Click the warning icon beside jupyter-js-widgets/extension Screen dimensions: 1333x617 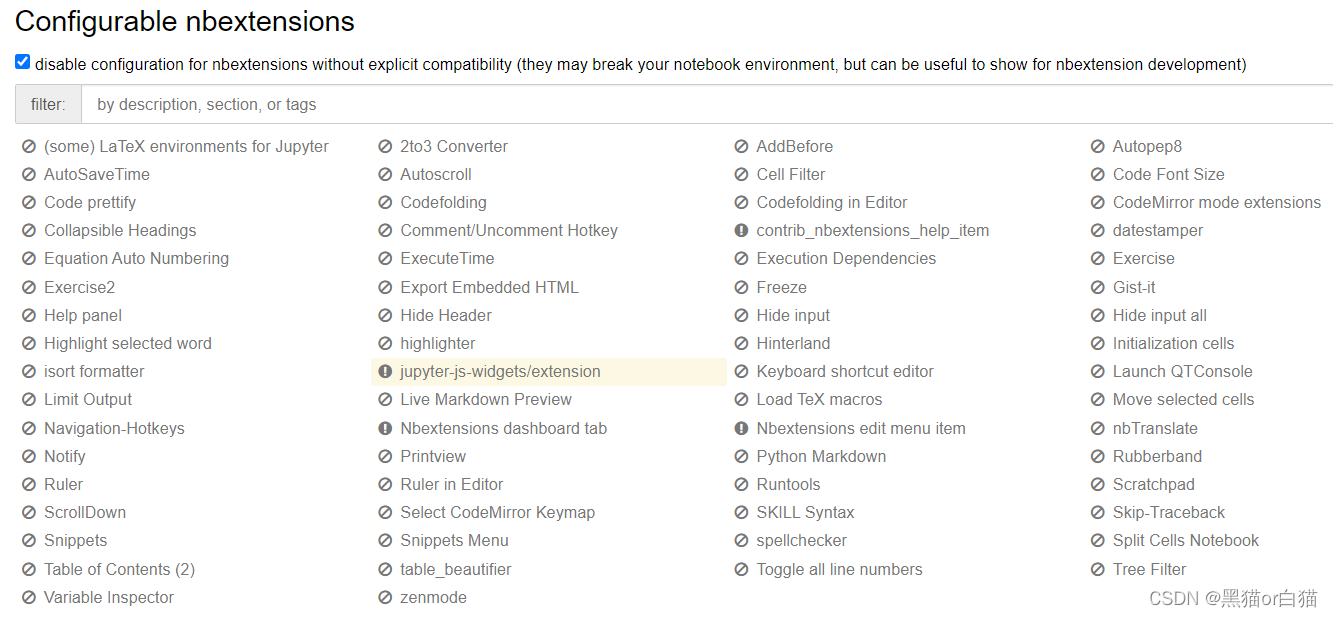(385, 372)
